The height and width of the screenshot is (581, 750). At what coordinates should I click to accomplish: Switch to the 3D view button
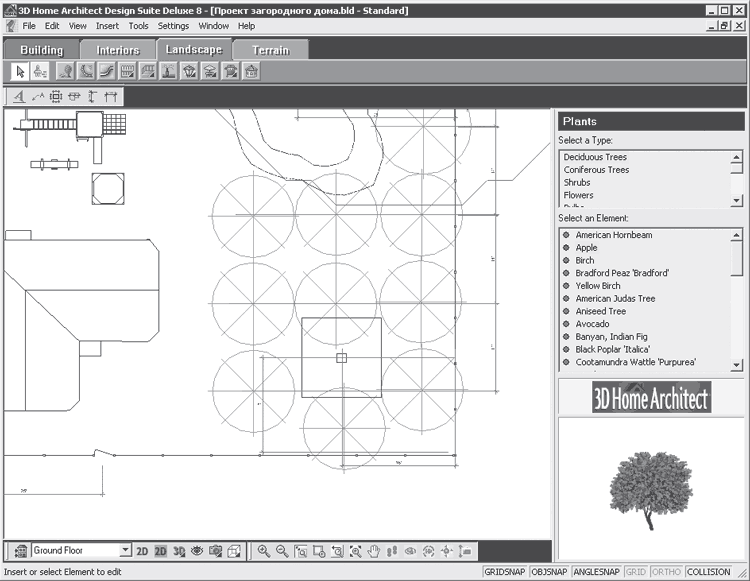[x=179, y=551]
